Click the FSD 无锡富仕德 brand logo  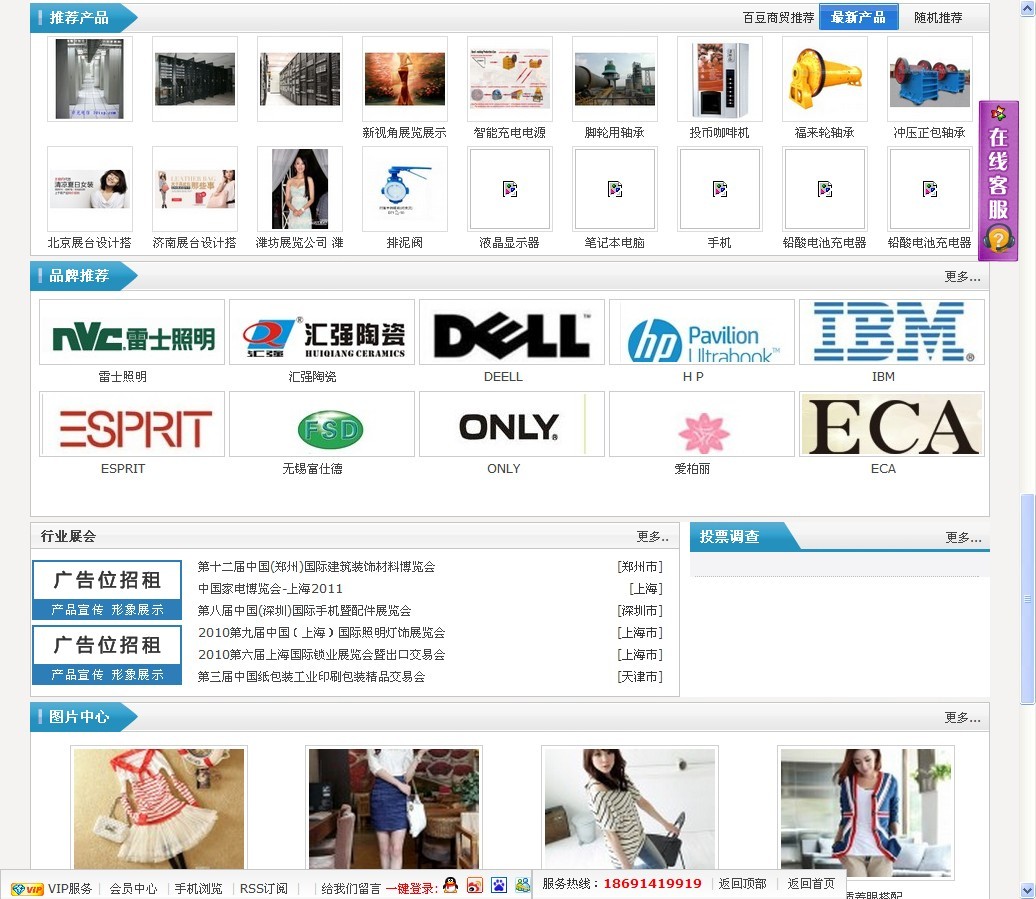(x=322, y=424)
